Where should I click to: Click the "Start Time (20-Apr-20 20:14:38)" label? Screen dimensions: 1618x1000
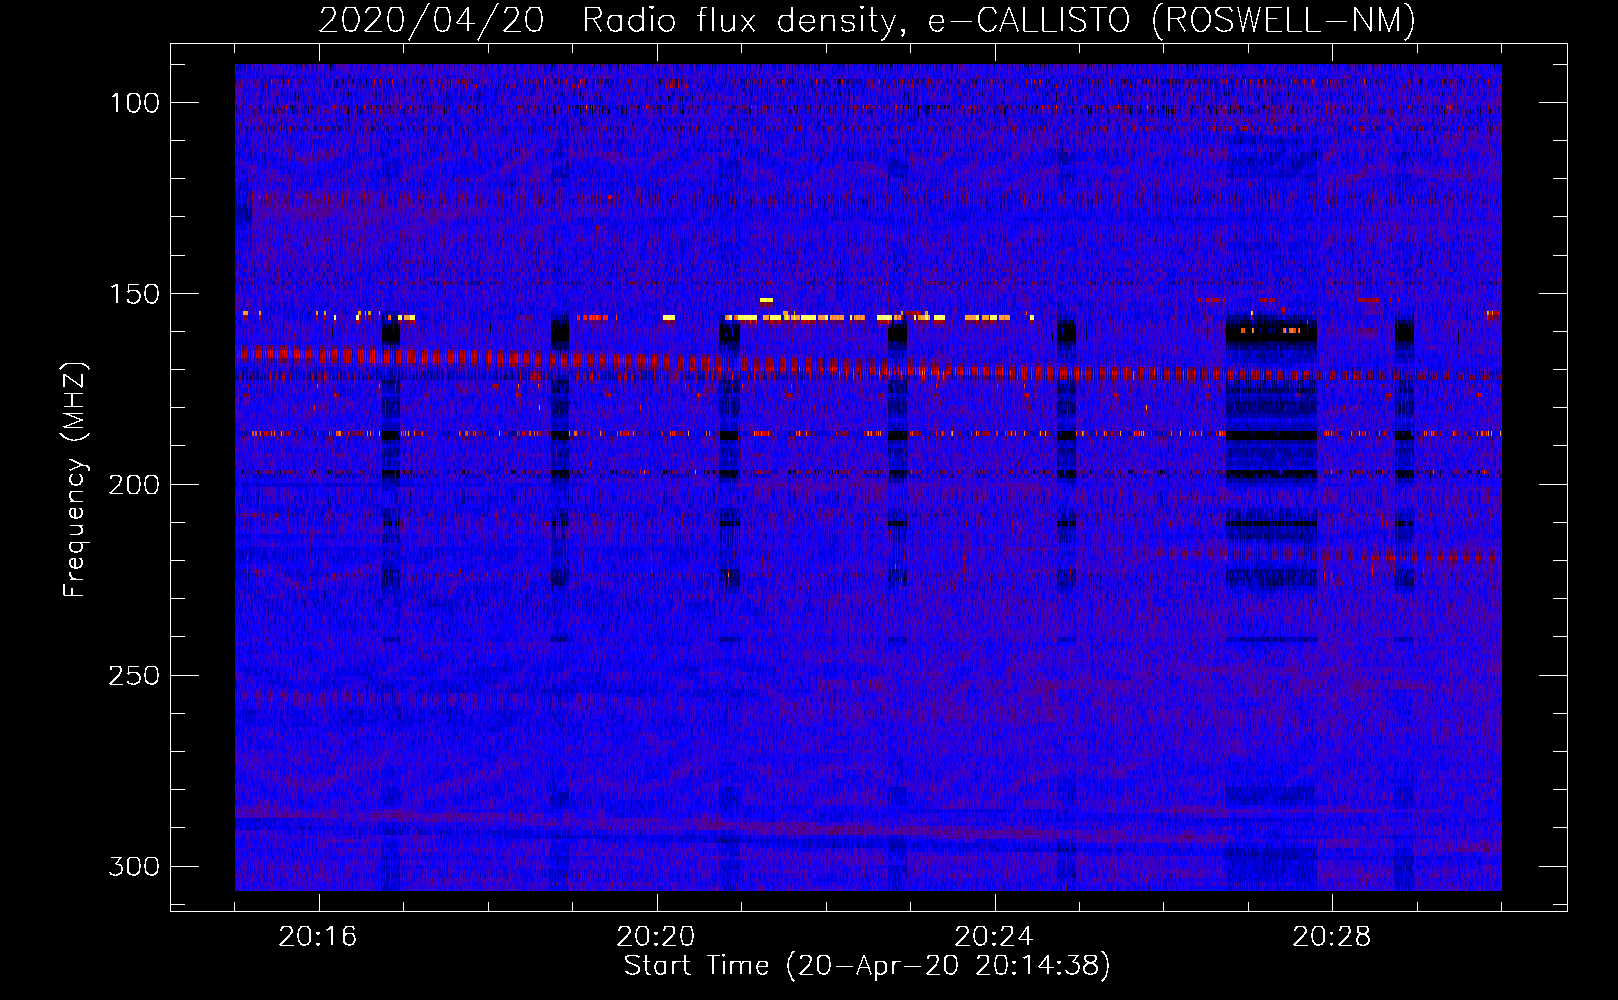tap(867, 966)
